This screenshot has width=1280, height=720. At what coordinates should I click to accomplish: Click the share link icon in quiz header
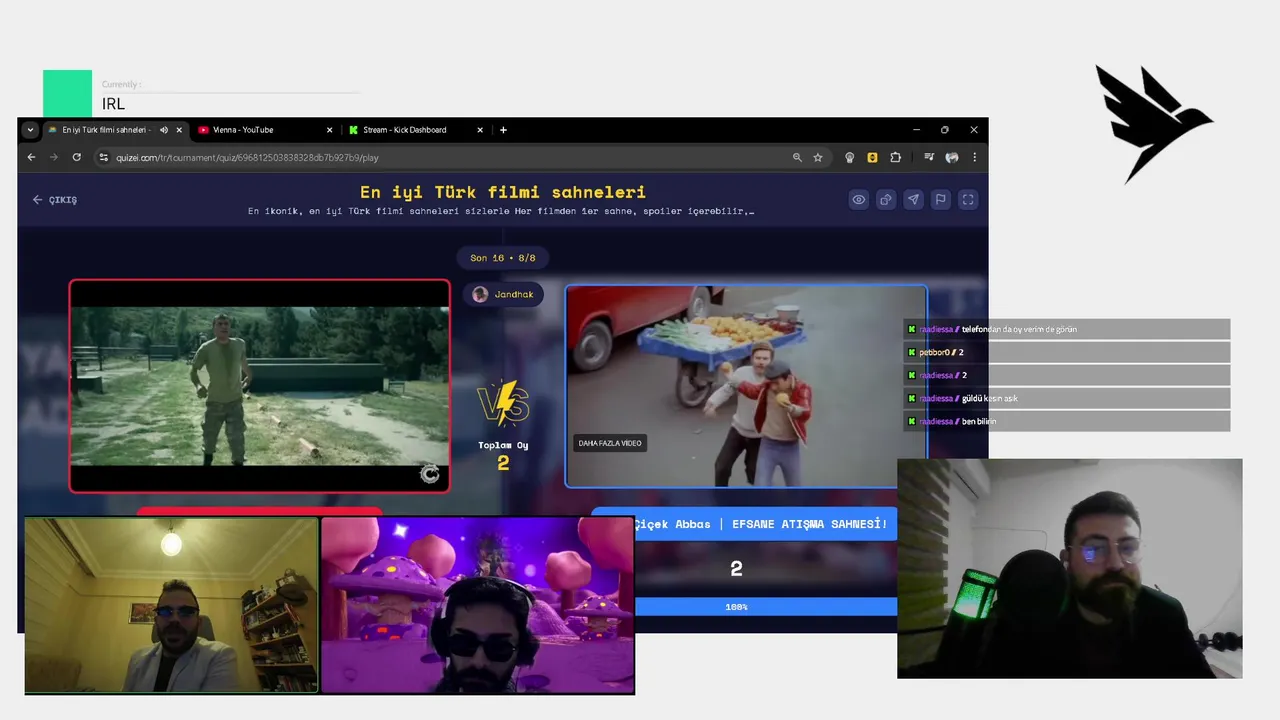(886, 200)
